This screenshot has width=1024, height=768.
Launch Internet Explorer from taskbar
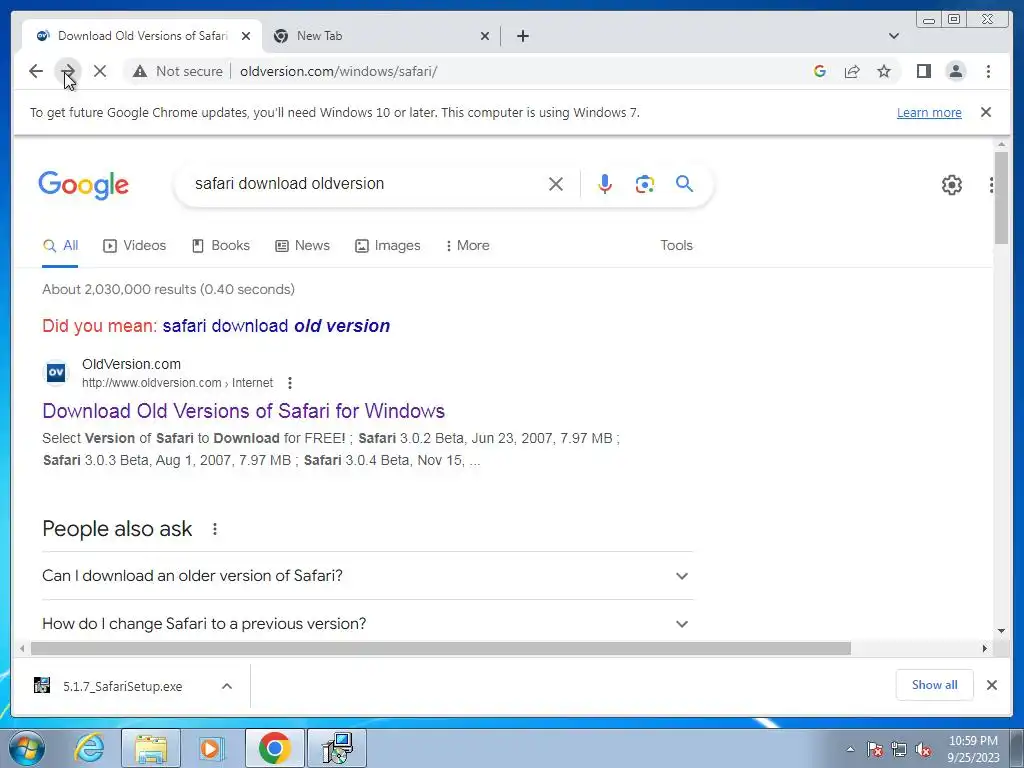click(89, 748)
